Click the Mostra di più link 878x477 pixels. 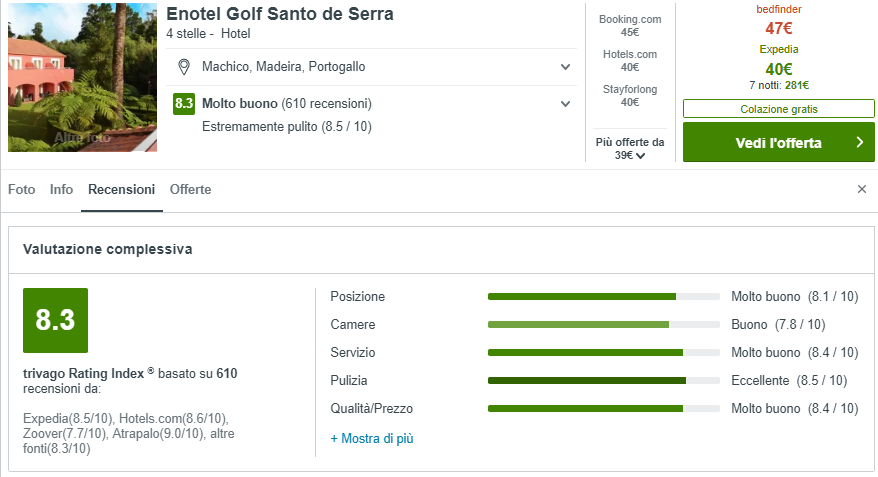(x=371, y=438)
